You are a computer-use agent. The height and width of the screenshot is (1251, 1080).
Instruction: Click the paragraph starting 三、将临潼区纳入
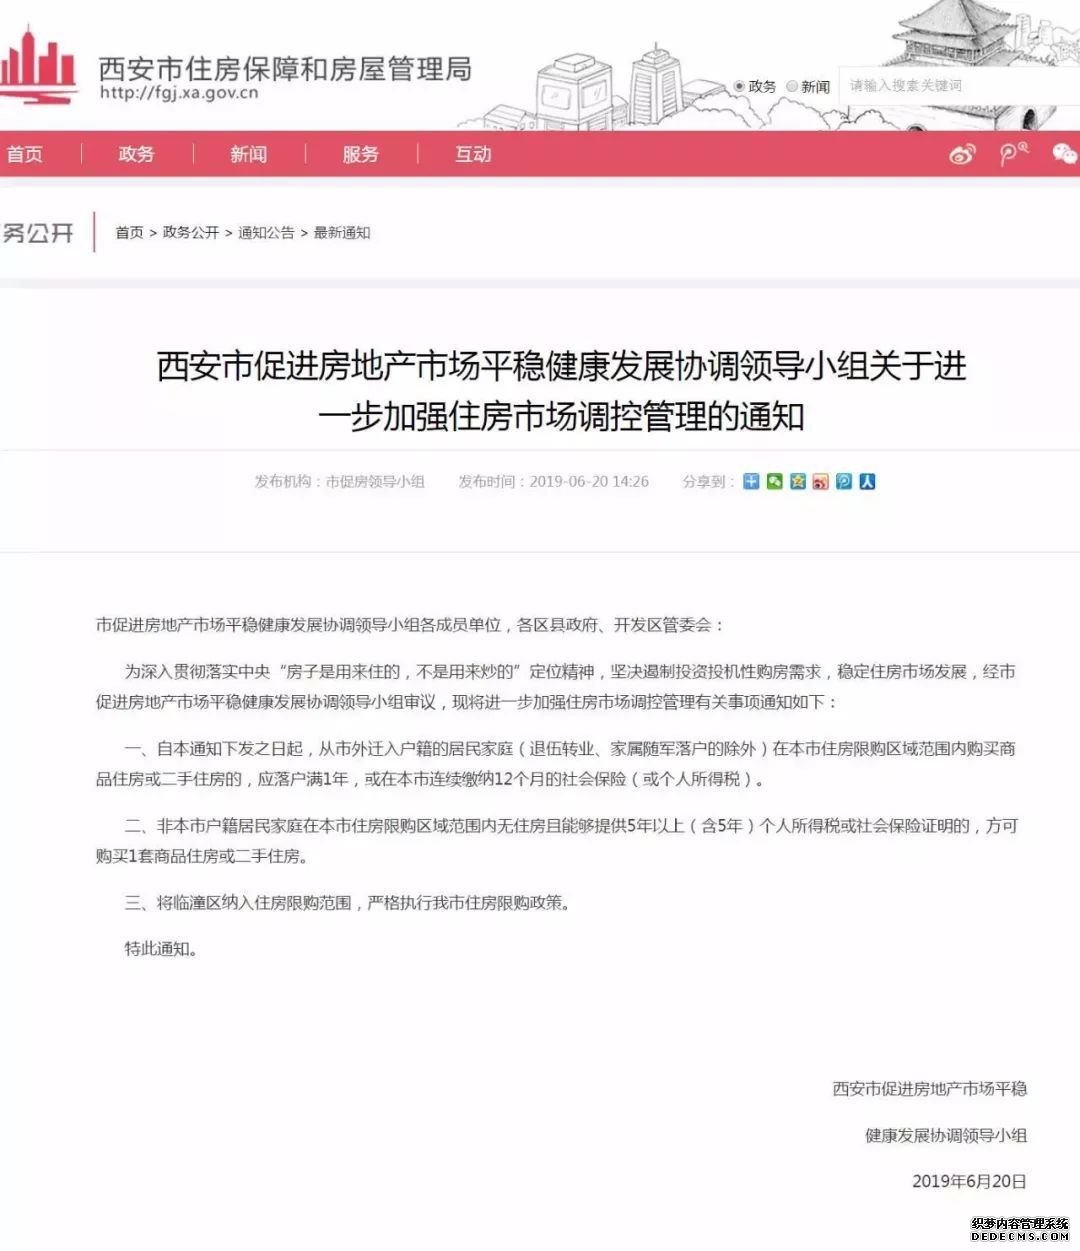[348, 903]
